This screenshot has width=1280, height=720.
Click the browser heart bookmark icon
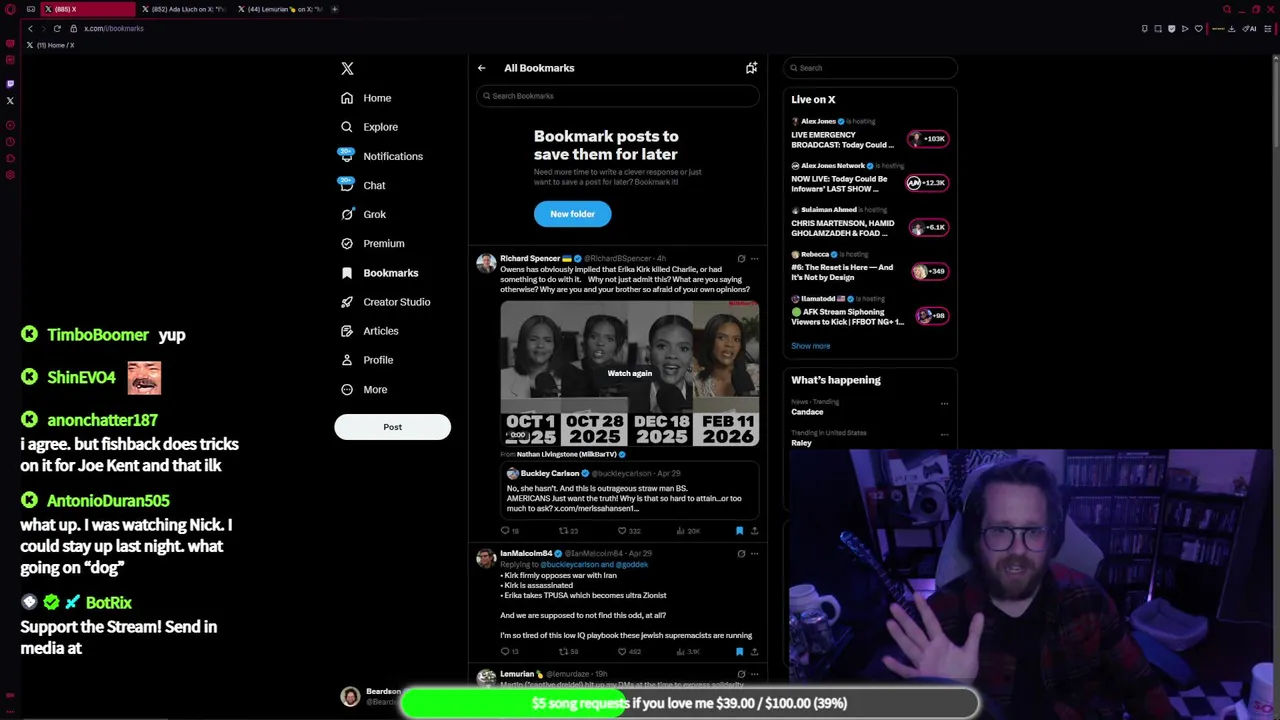[1198, 28]
